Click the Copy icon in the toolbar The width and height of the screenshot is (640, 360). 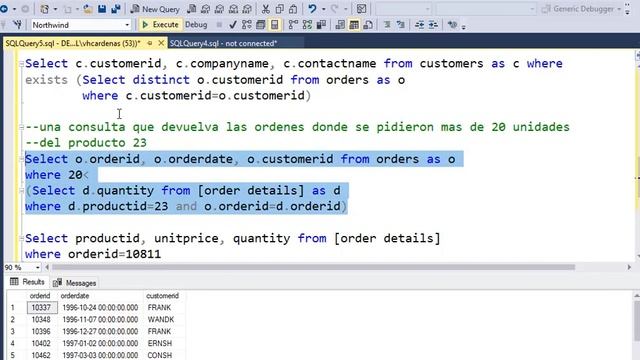coord(280,9)
